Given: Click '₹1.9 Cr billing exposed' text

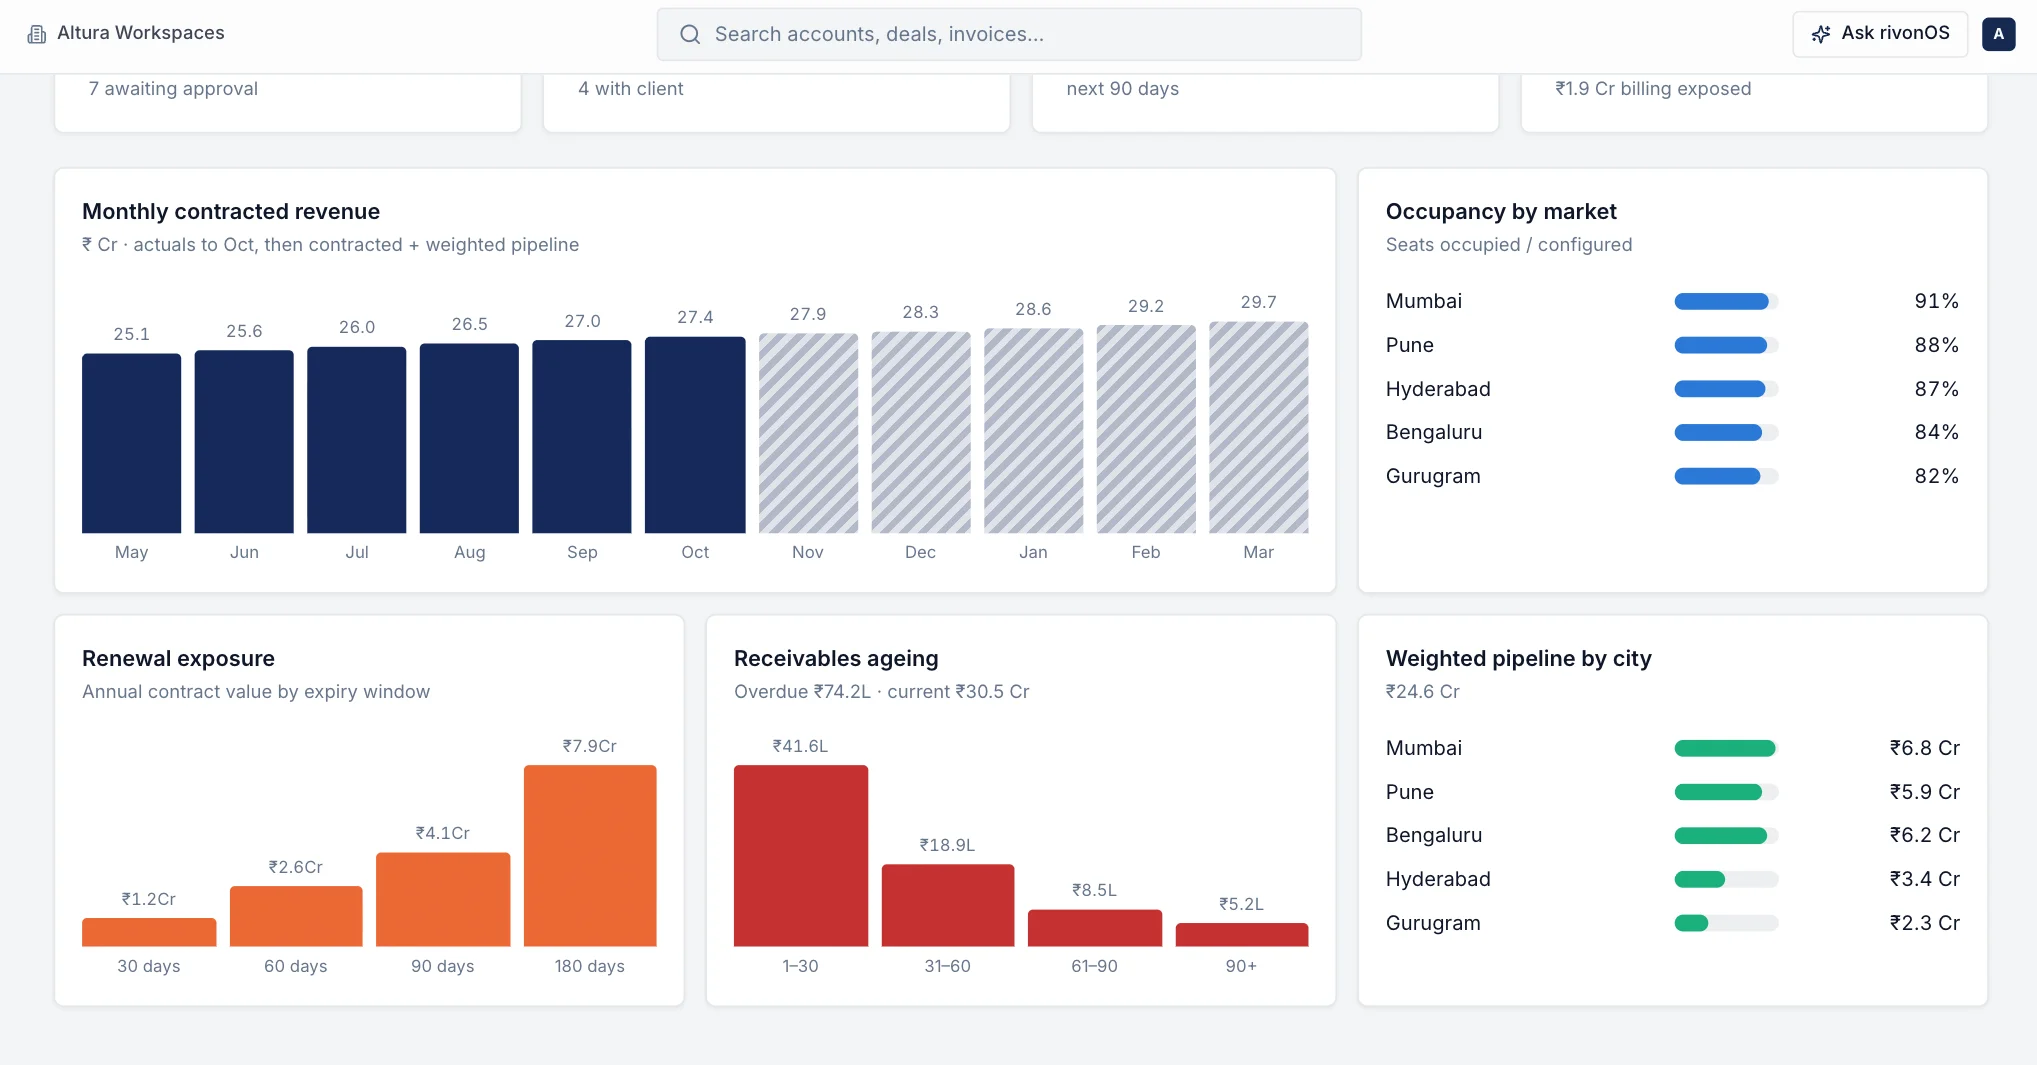Looking at the screenshot, I should pyautogui.click(x=1653, y=88).
